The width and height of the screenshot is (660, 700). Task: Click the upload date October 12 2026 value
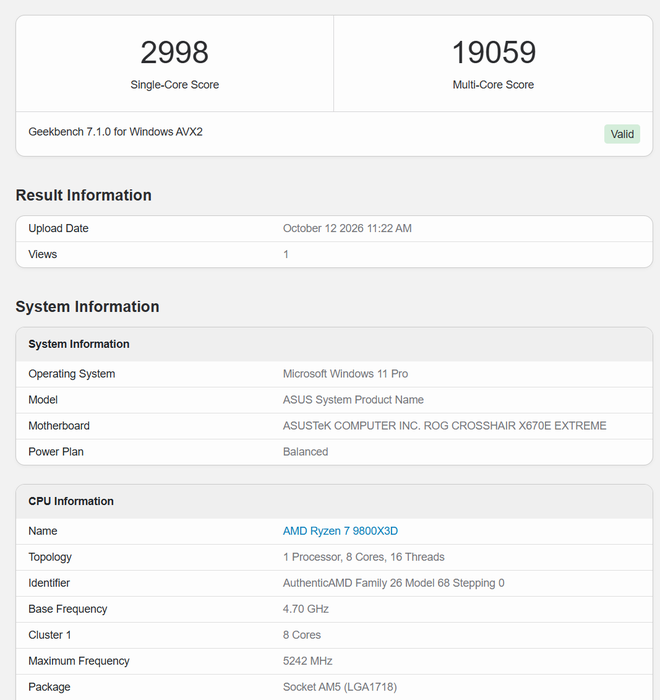(x=347, y=228)
